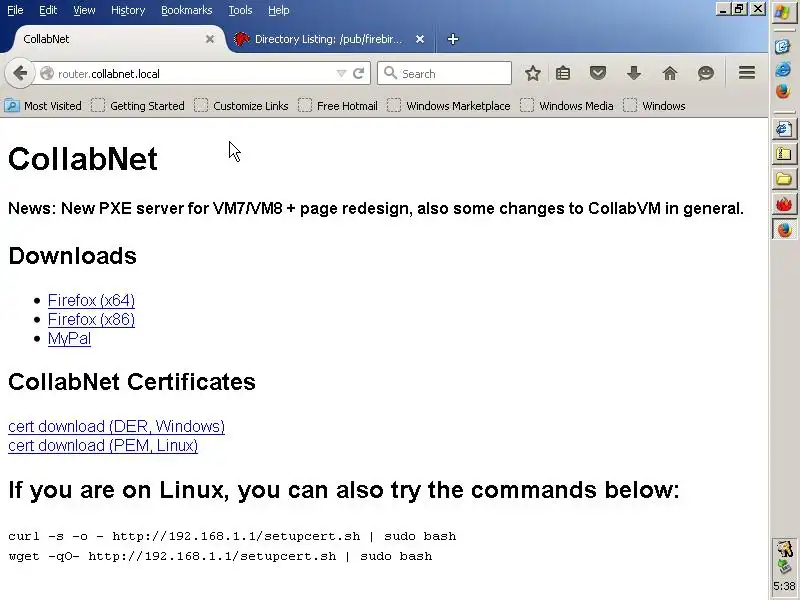Select the active Firefox taskbar button
This screenshot has width=800, height=600.
coord(784,229)
